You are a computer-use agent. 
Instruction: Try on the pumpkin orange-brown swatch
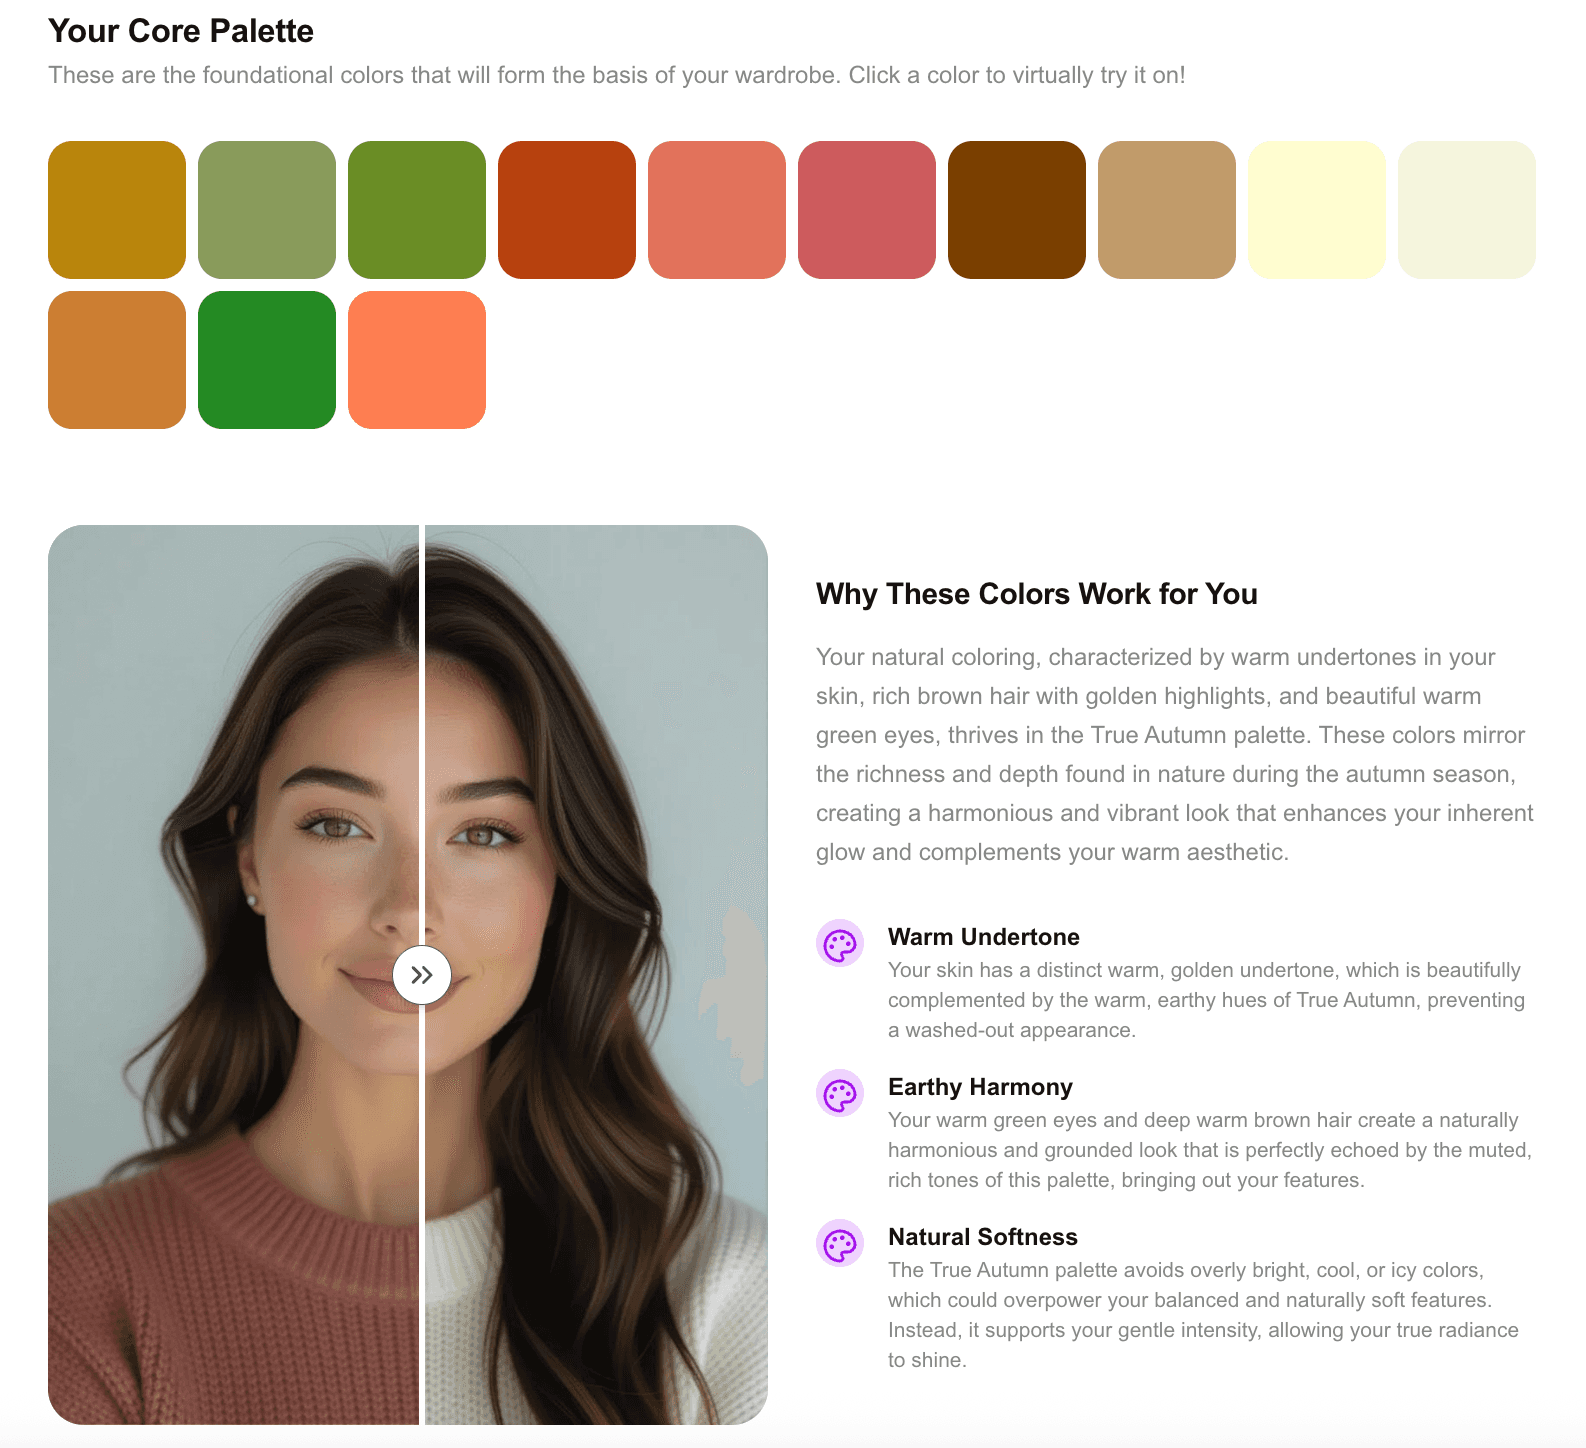coord(117,360)
